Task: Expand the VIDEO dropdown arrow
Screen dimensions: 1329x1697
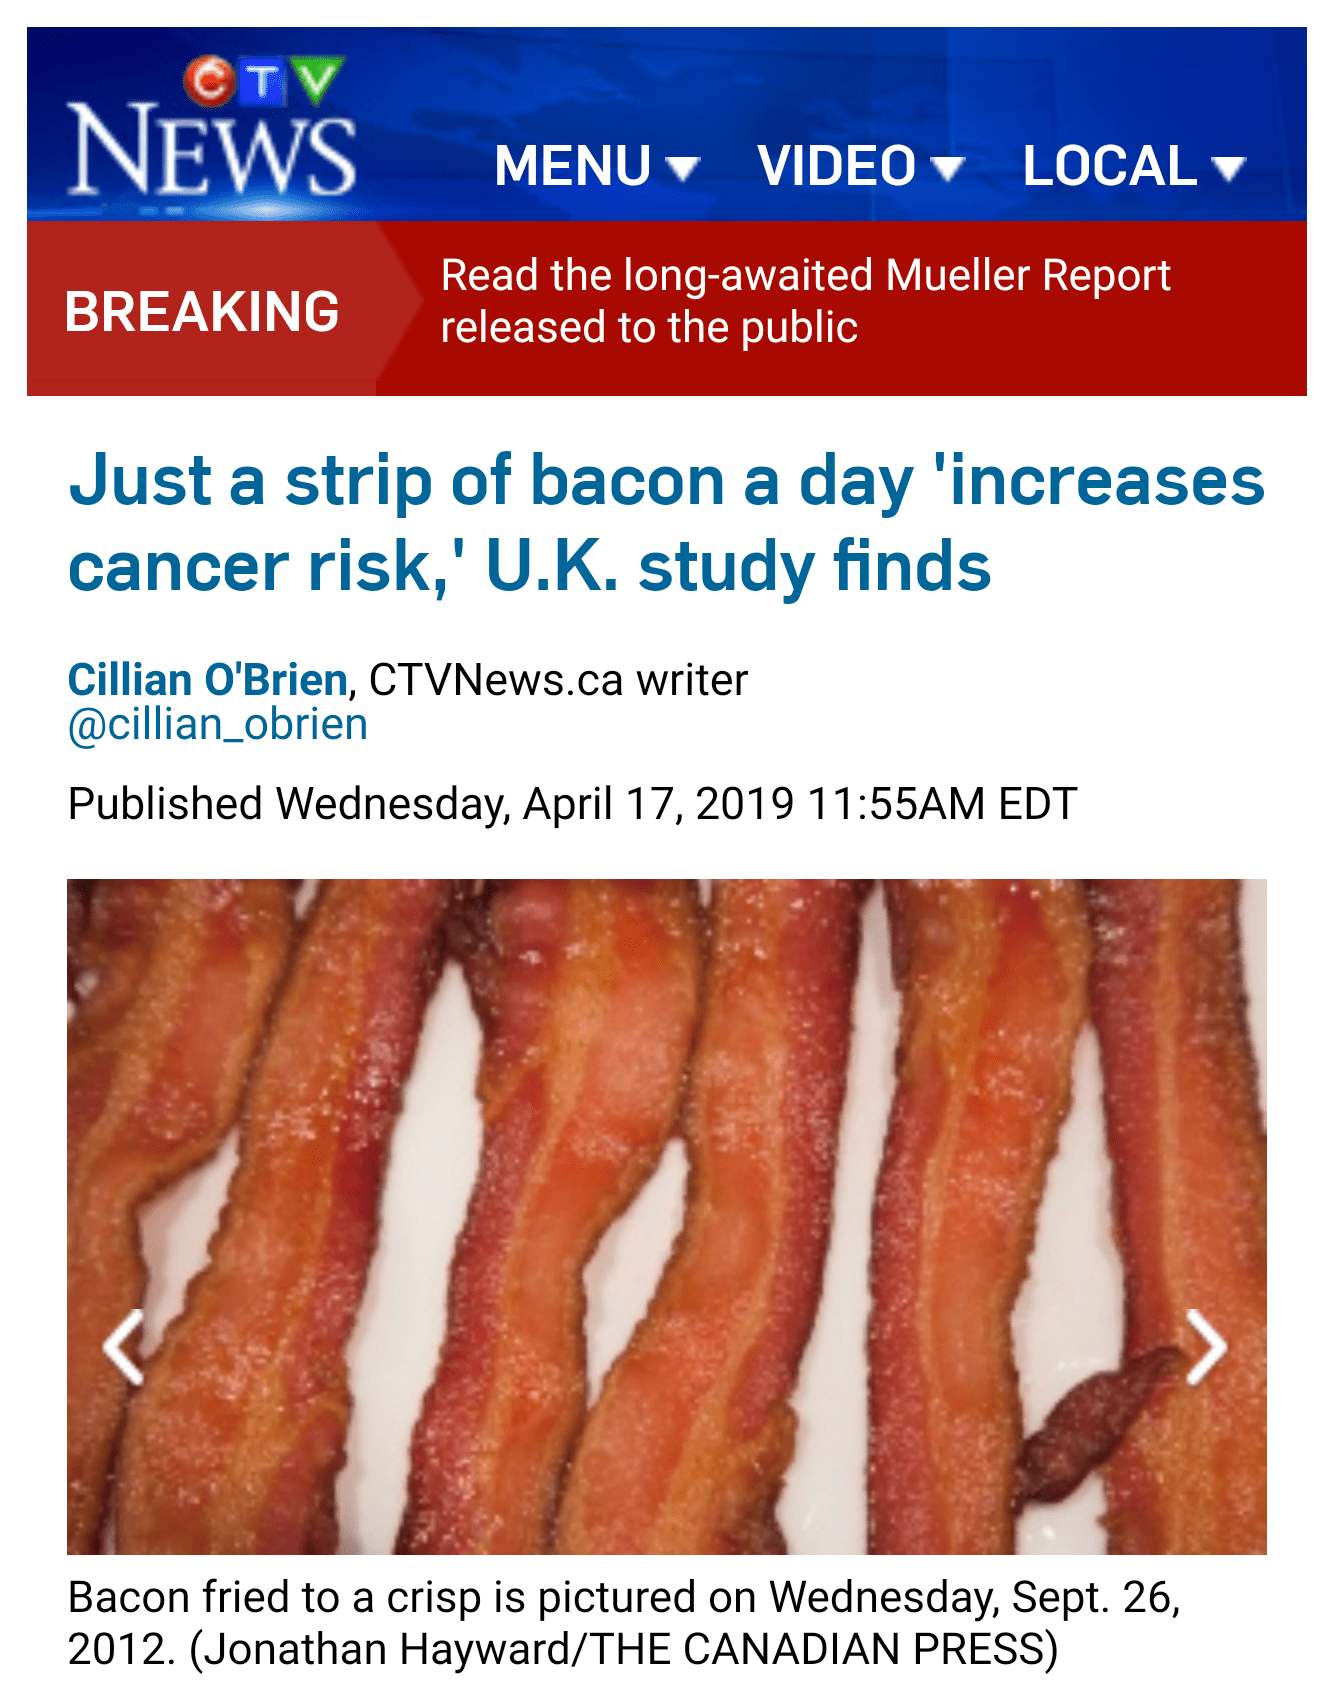Action: point(946,168)
